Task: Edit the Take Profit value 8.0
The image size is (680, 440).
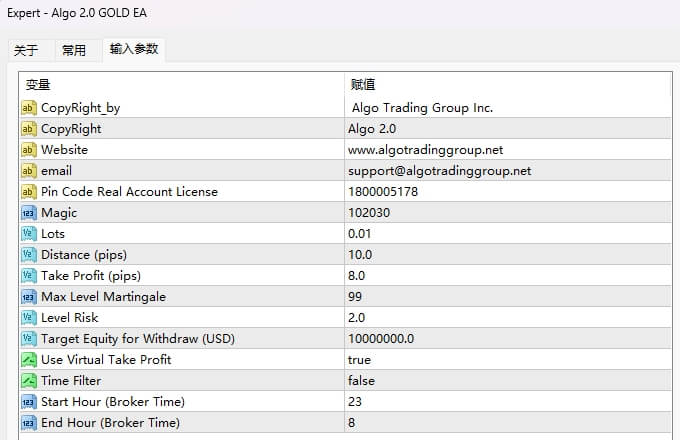Action: point(356,276)
